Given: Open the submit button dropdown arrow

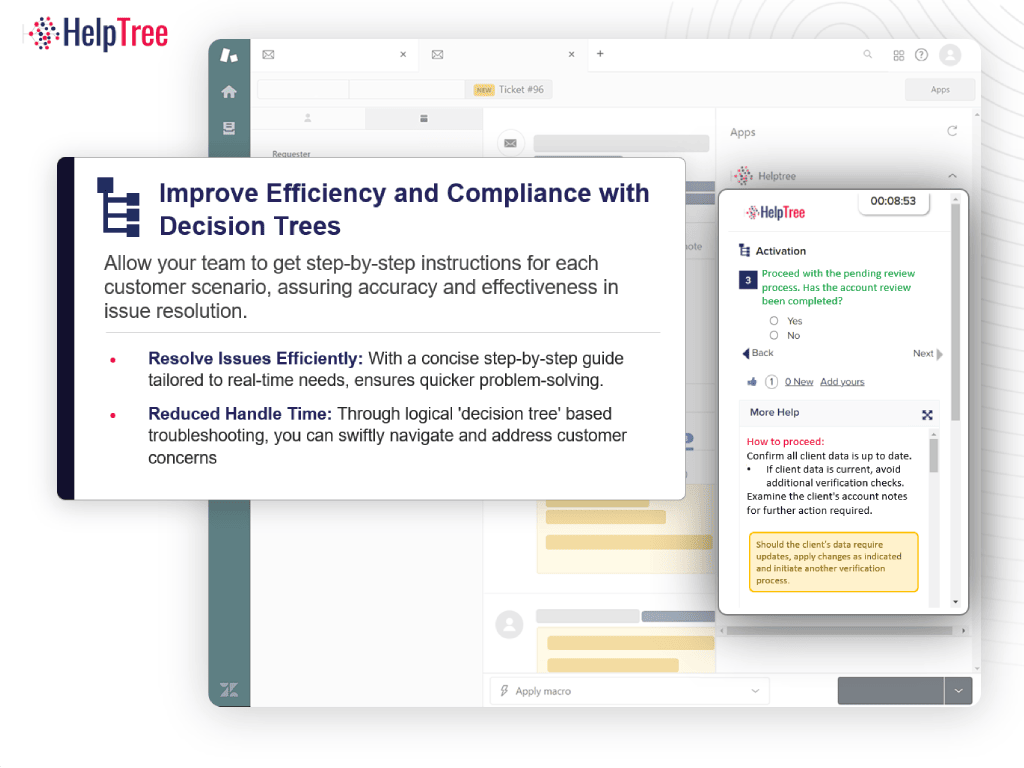Looking at the screenshot, I should pyautogui.click(x=959, y=691).
